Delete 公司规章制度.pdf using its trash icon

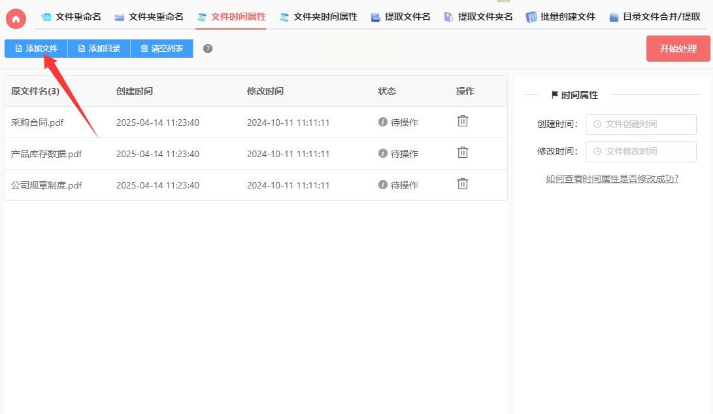click(462, 184)
